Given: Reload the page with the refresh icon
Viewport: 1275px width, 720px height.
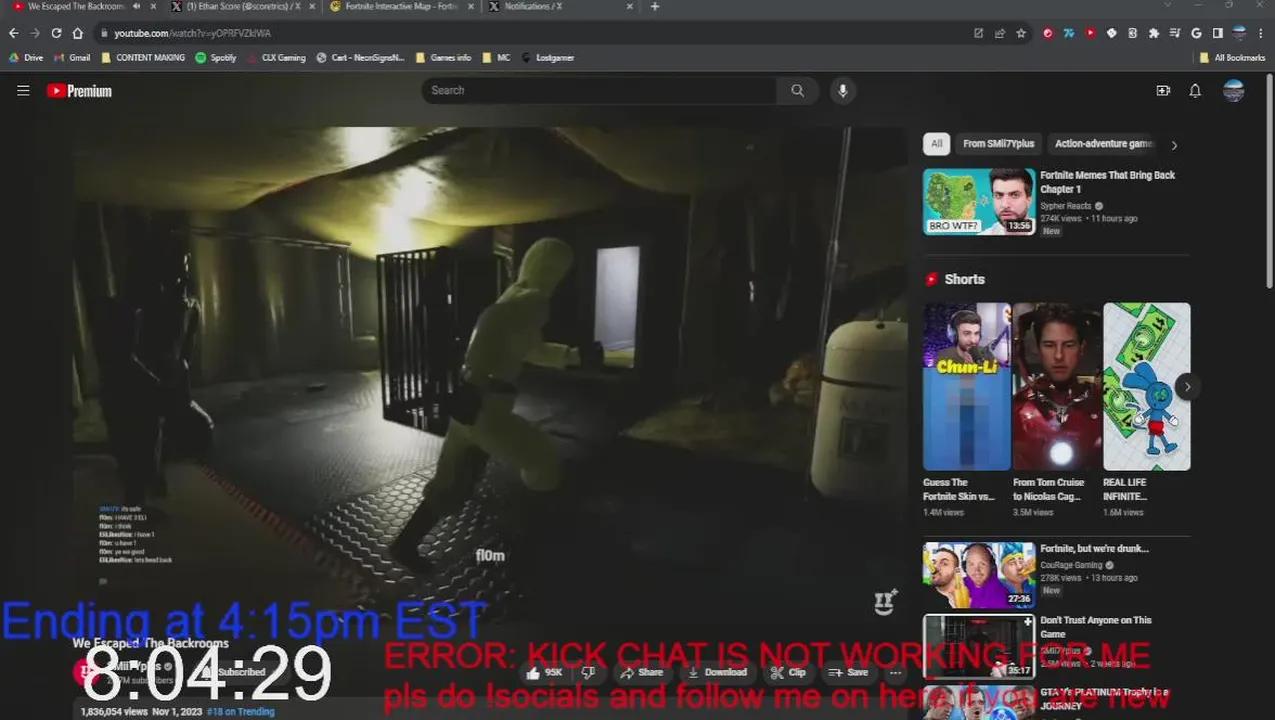Looking at the screenshot, I should [x=56, y=33].
